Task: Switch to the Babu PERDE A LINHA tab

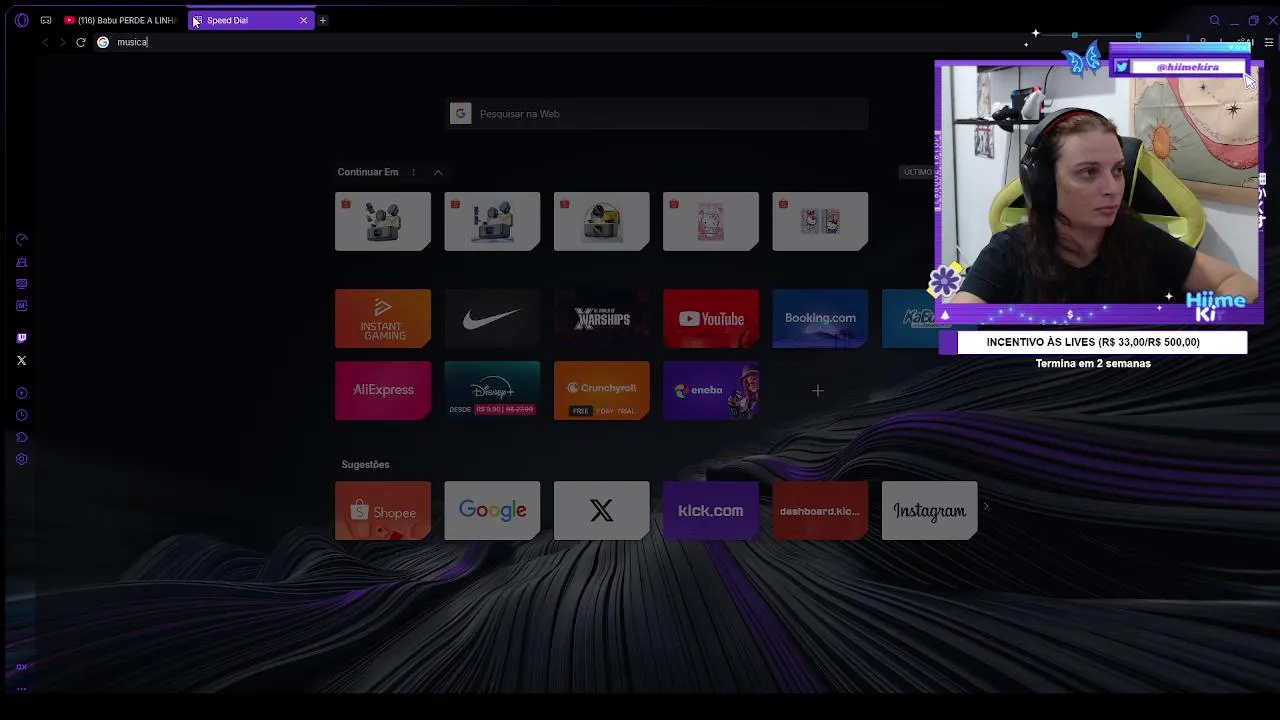Action: click(x=119, y=20)
